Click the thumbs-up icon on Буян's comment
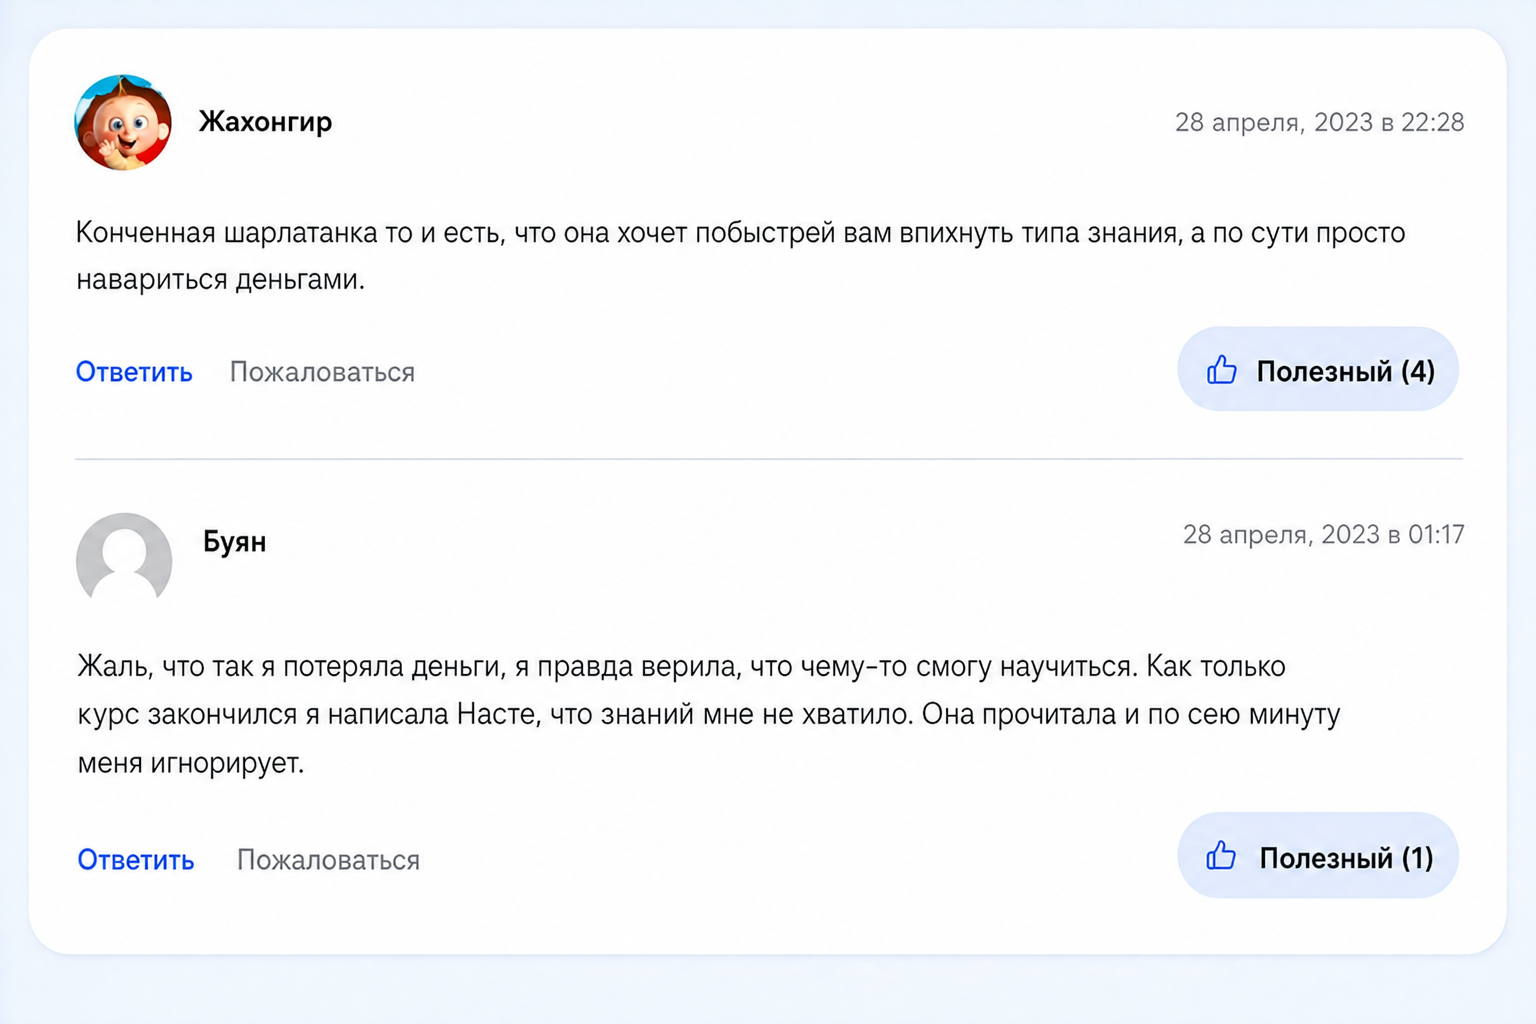Screen dimensions: 1536x1024 click(x=1221, y=856)
